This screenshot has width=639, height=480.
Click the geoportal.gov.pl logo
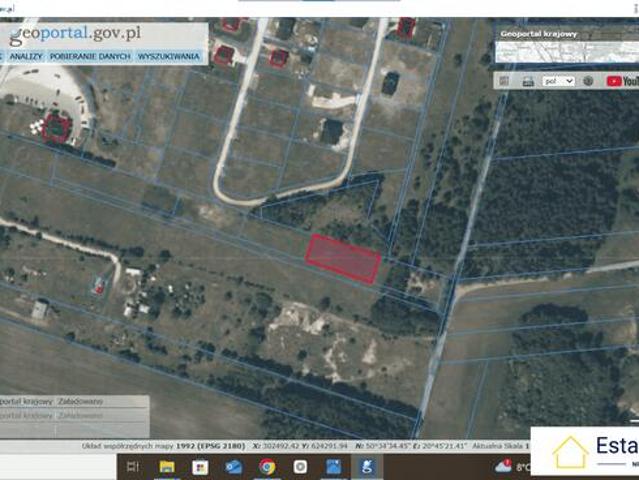pyautogui.click(x=75, y=34)
